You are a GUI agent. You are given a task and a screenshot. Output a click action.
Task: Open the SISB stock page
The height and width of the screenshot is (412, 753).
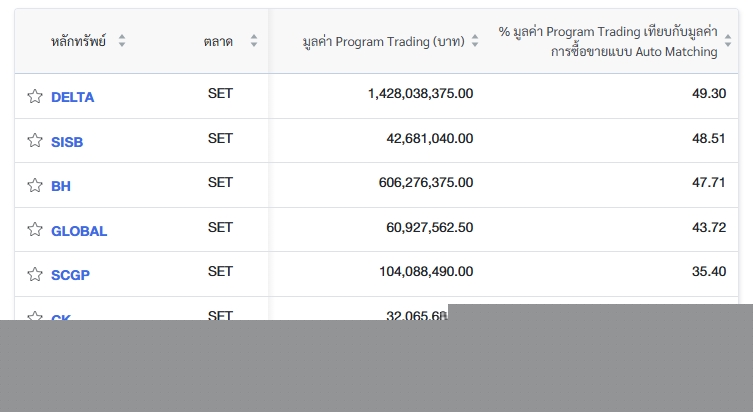(x=67, y=142)
